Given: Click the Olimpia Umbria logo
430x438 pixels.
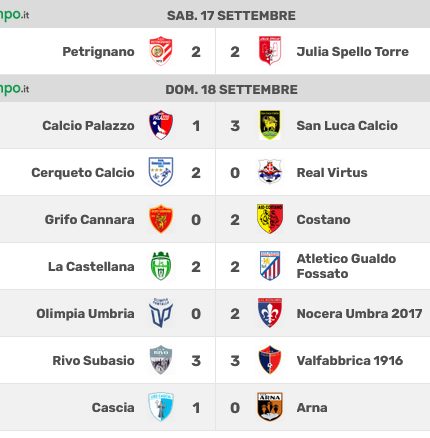Looking at the screenshot, I should (x=161, y=313).
